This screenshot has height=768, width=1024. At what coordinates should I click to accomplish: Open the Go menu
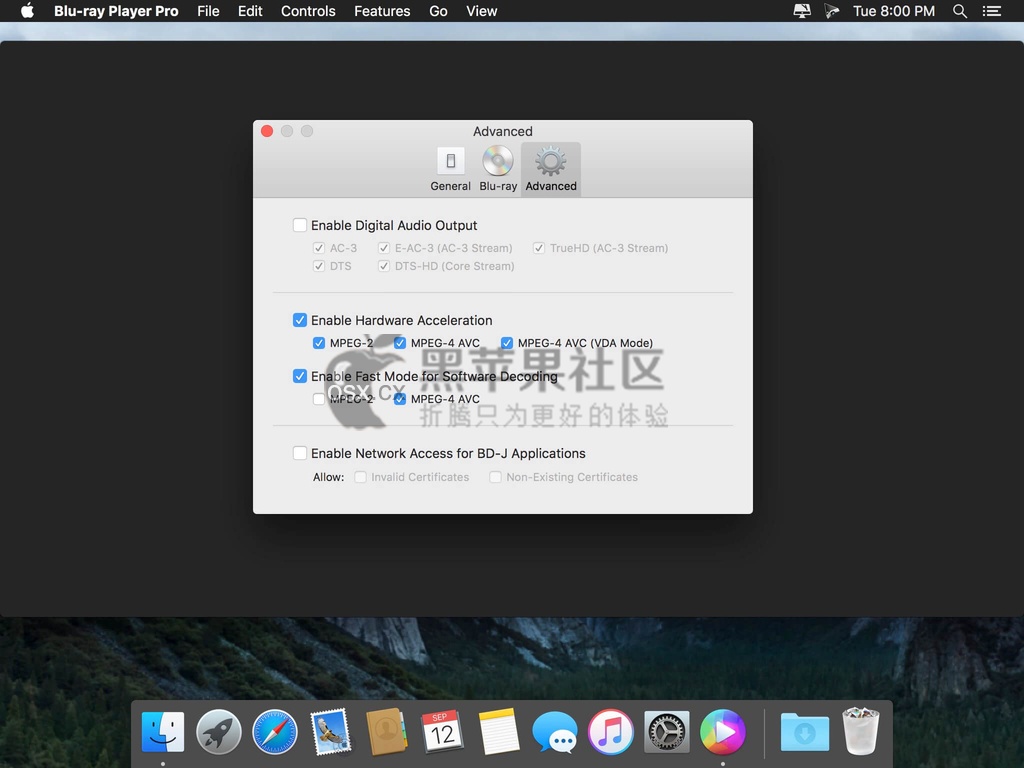(x=438, y=11)
